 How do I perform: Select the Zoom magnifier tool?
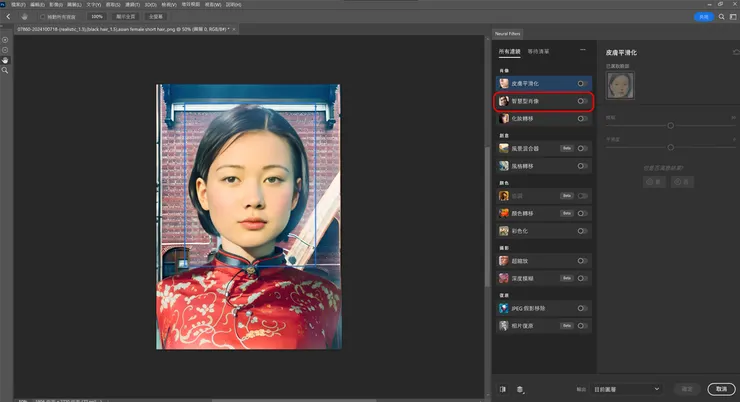tap(5, 71)
